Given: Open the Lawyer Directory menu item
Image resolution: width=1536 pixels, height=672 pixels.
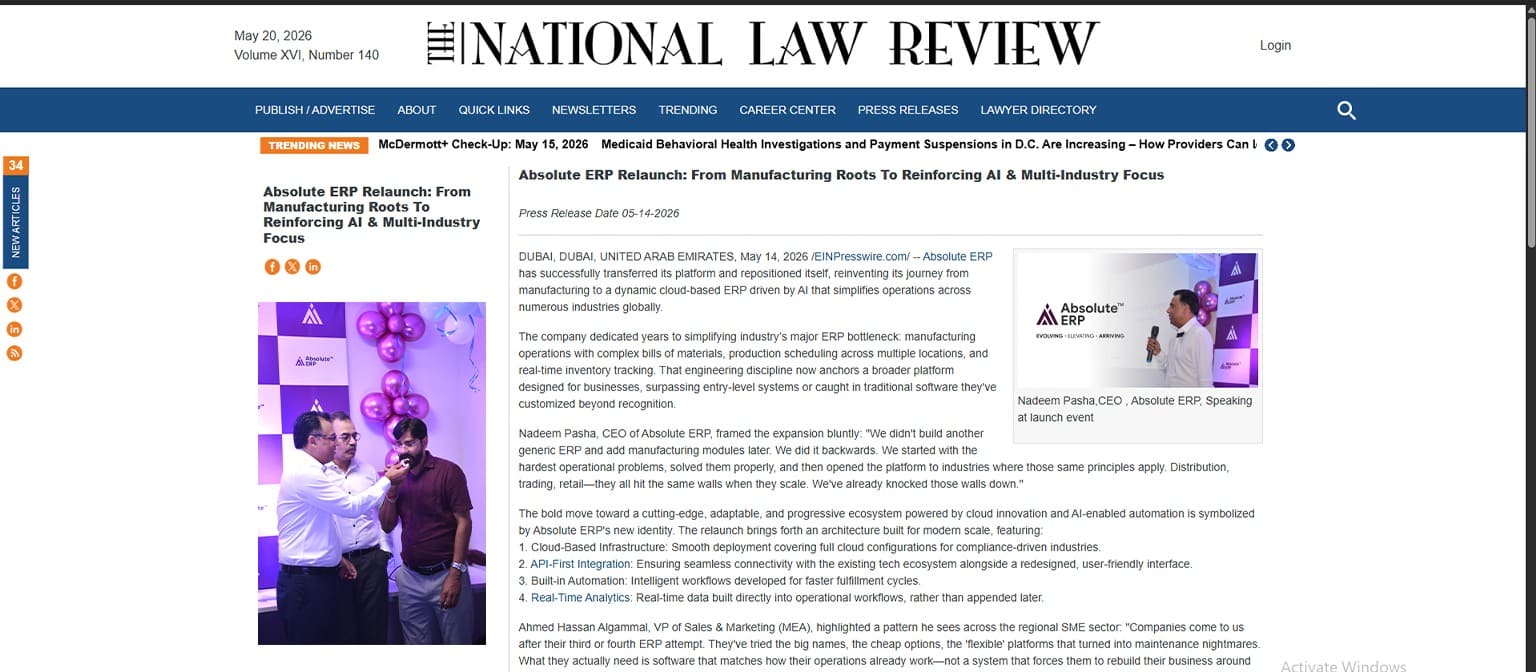Looking at the screenshot, I should (1038, 110).
